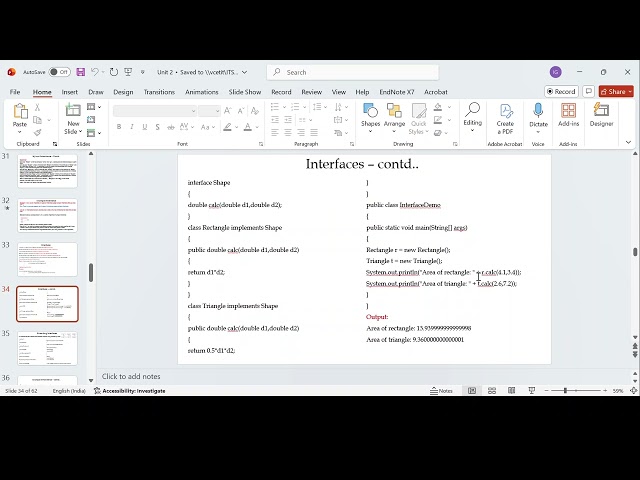Screen dimensions: 640x480
Task: Click the Cut scissors icon
Action: pyautogui.click(x=37, y=107)
